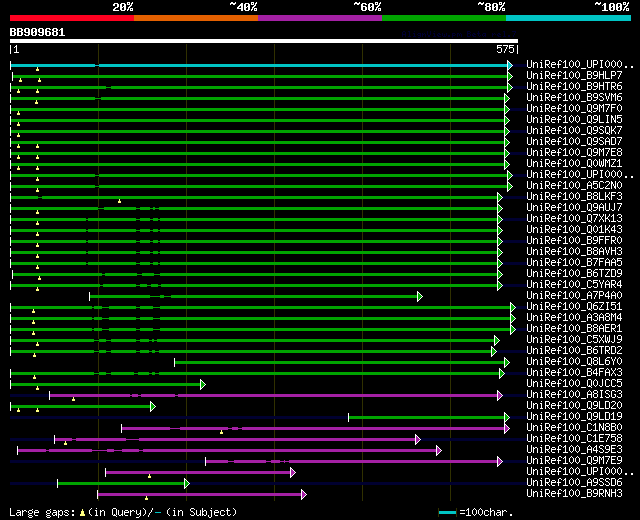Click the arrowhead ending the UniRef100_Q9LD20 bar

(x=152, y=406)
